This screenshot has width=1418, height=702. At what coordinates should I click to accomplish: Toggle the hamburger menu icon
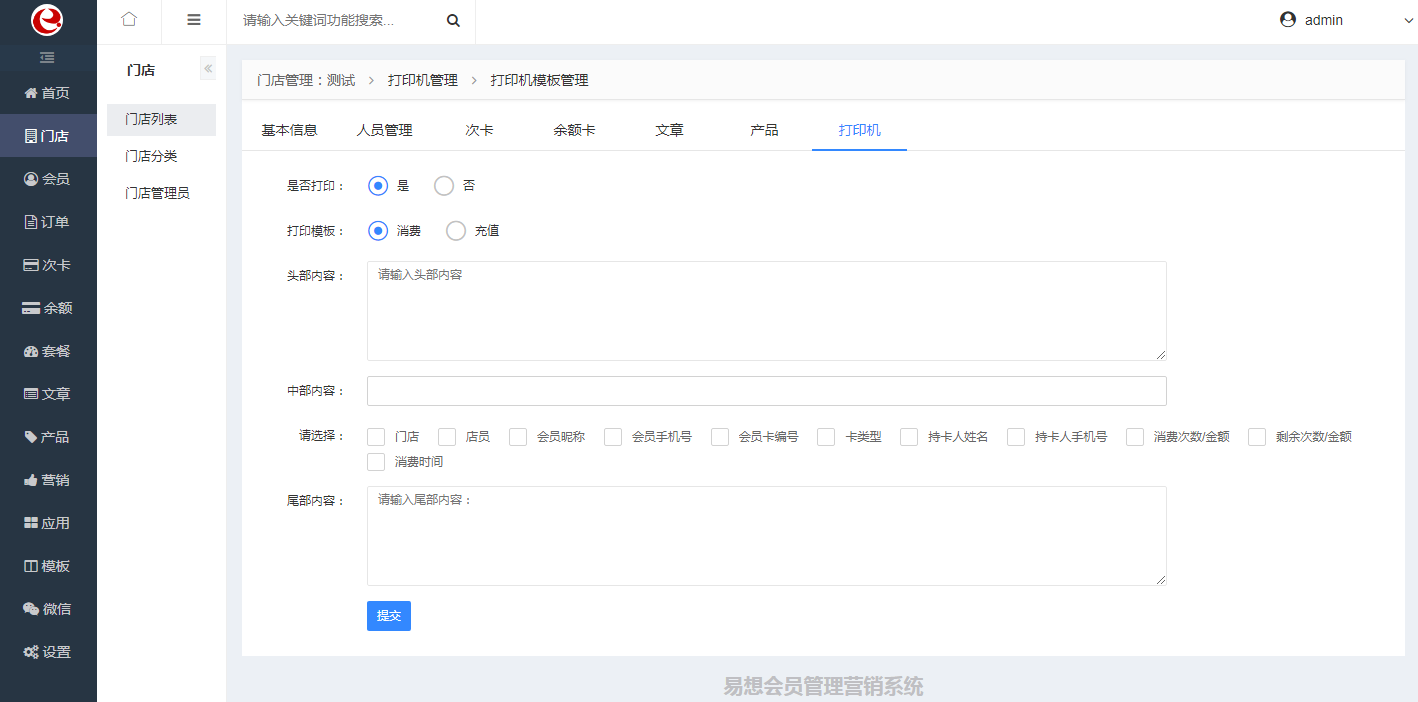pos(194,20)
